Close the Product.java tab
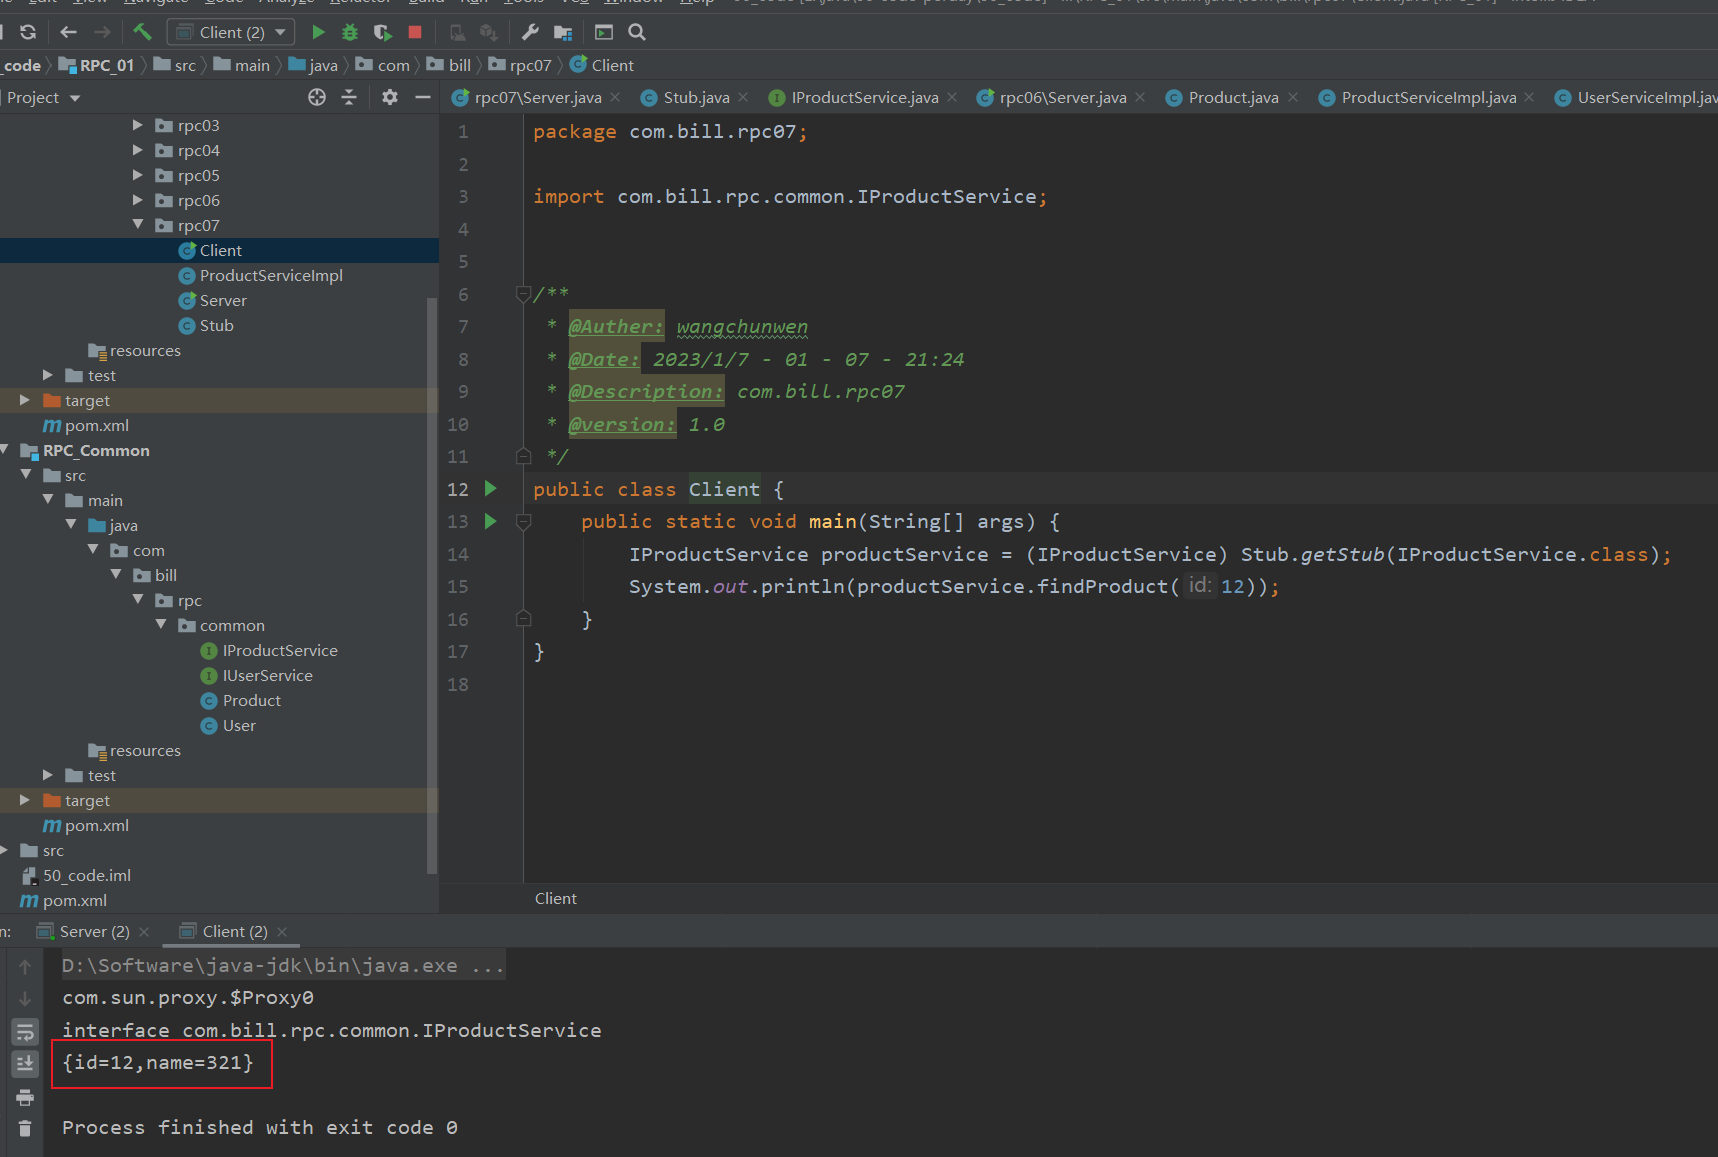The height and width of the screenshot is (1157, 1718). click(x=1293, y=97)
